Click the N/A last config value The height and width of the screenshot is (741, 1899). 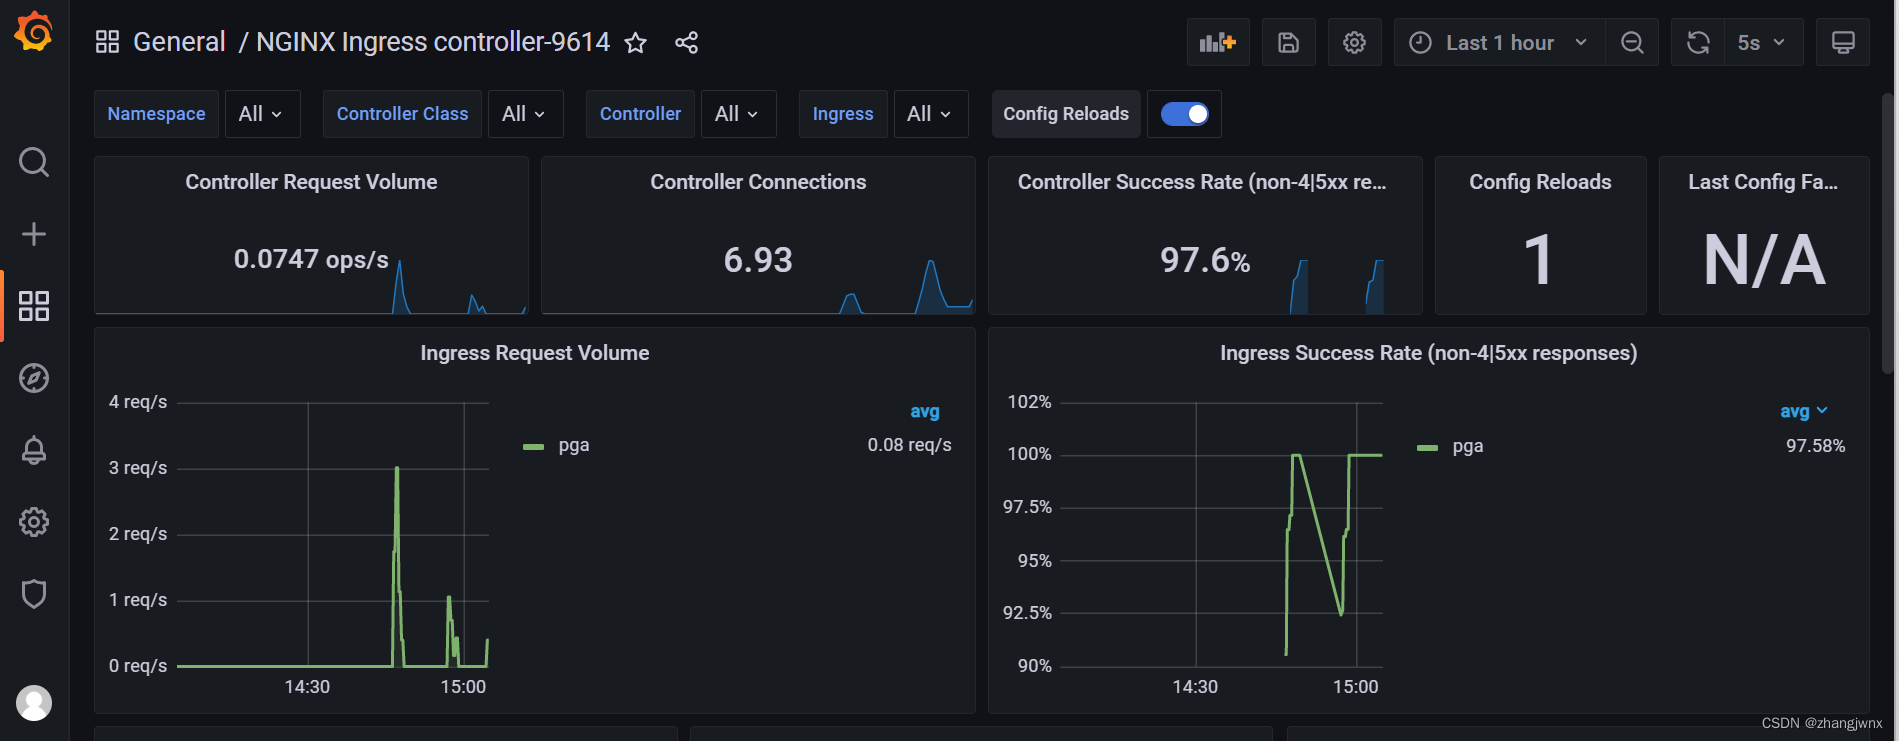click(1764, 260)
